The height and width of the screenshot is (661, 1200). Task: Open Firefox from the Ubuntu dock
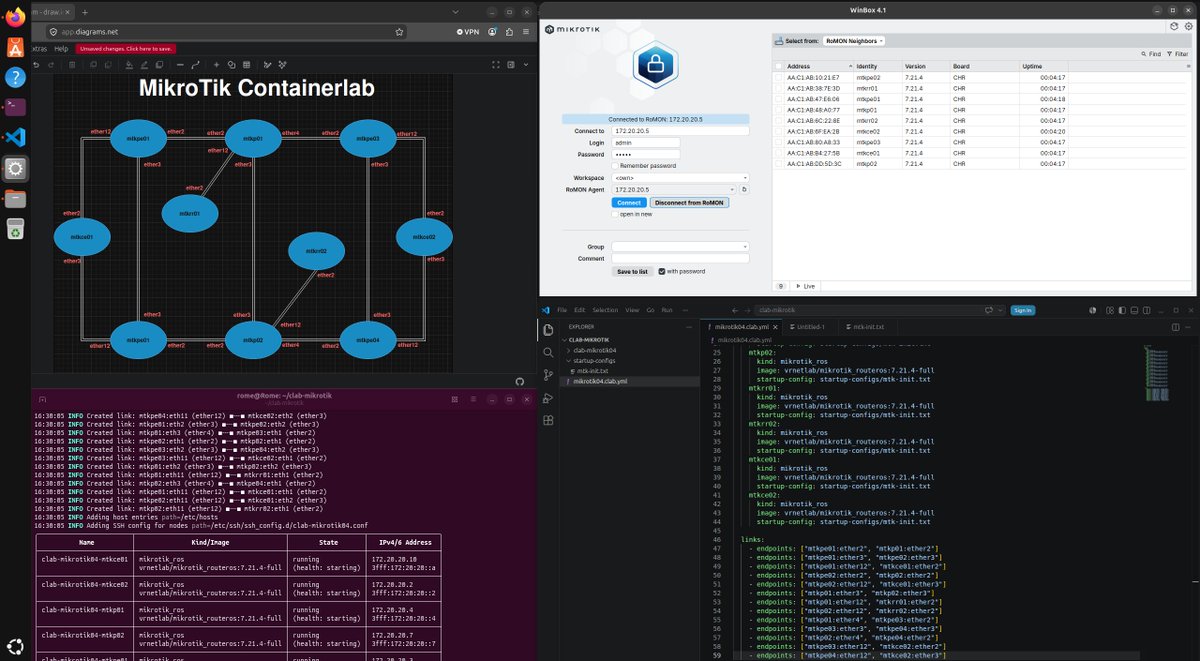pos(15,17)
